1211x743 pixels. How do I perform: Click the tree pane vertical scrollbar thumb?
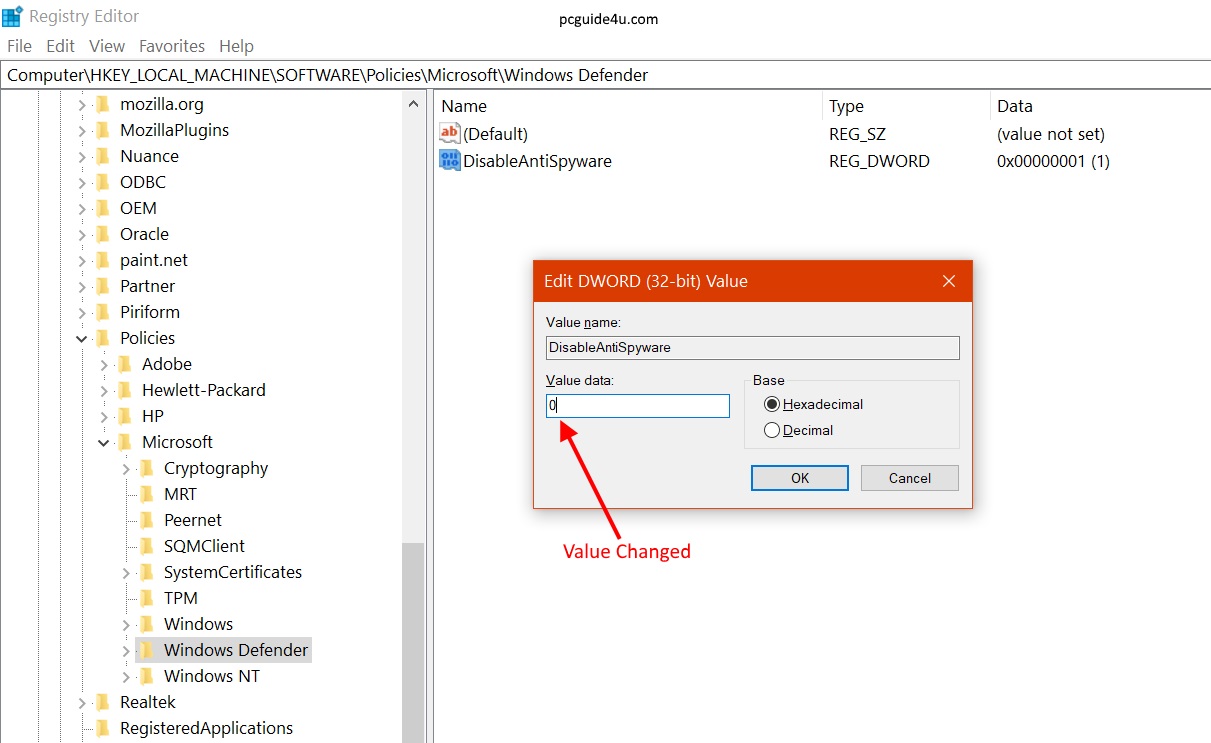412,640
